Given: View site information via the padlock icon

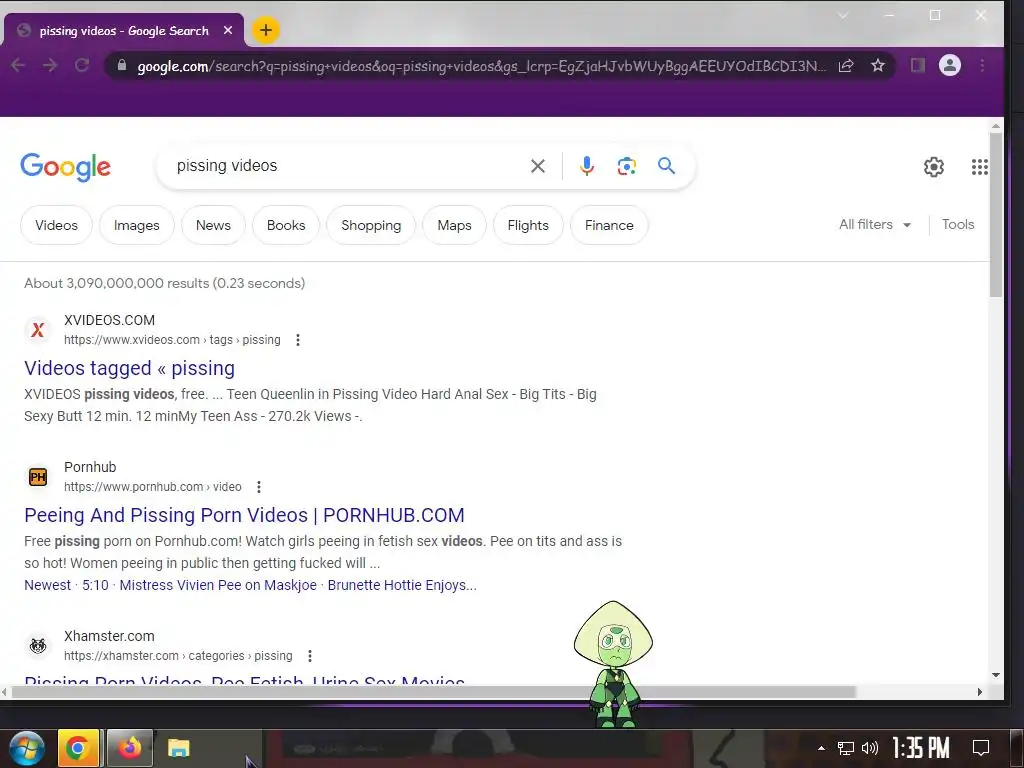Looking at the screenshot, I should tap(122, 65).
